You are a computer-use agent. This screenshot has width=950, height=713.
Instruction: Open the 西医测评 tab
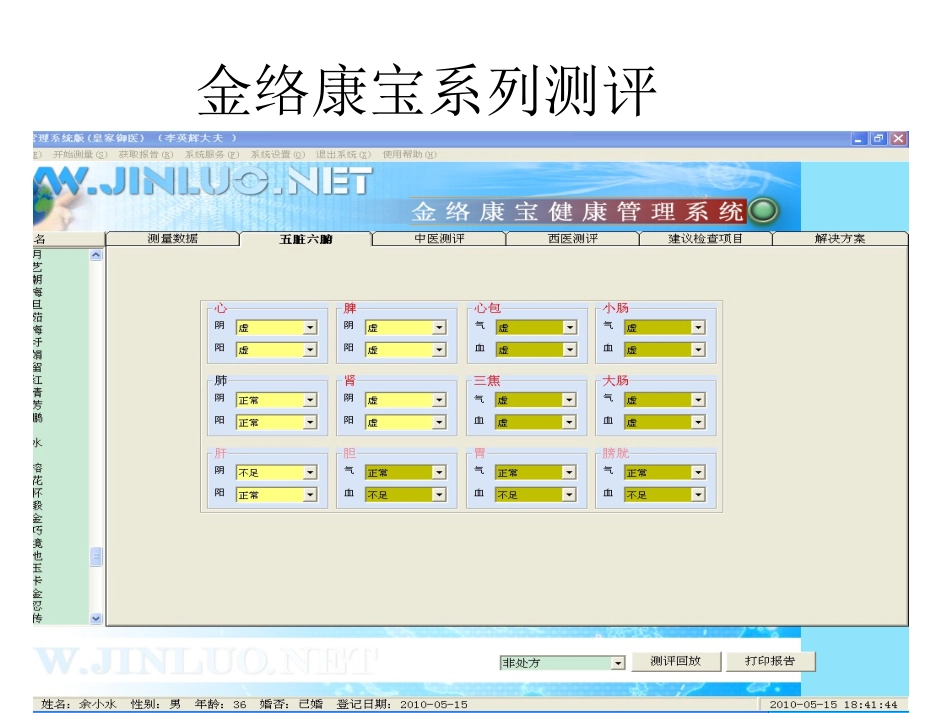pyautogui.click(x=573, y=239)
